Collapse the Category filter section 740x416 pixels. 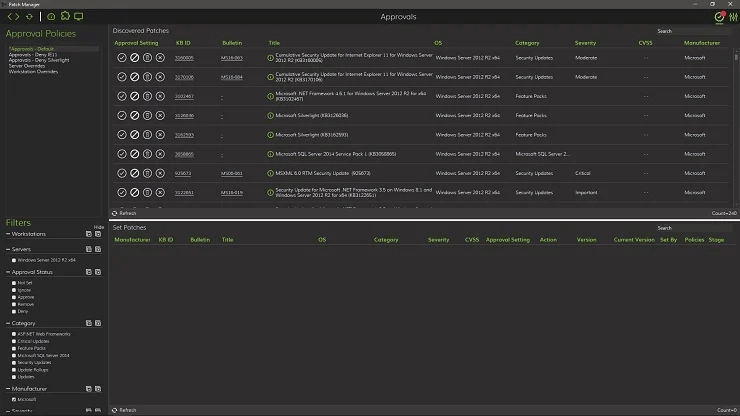tap(8, 323)
